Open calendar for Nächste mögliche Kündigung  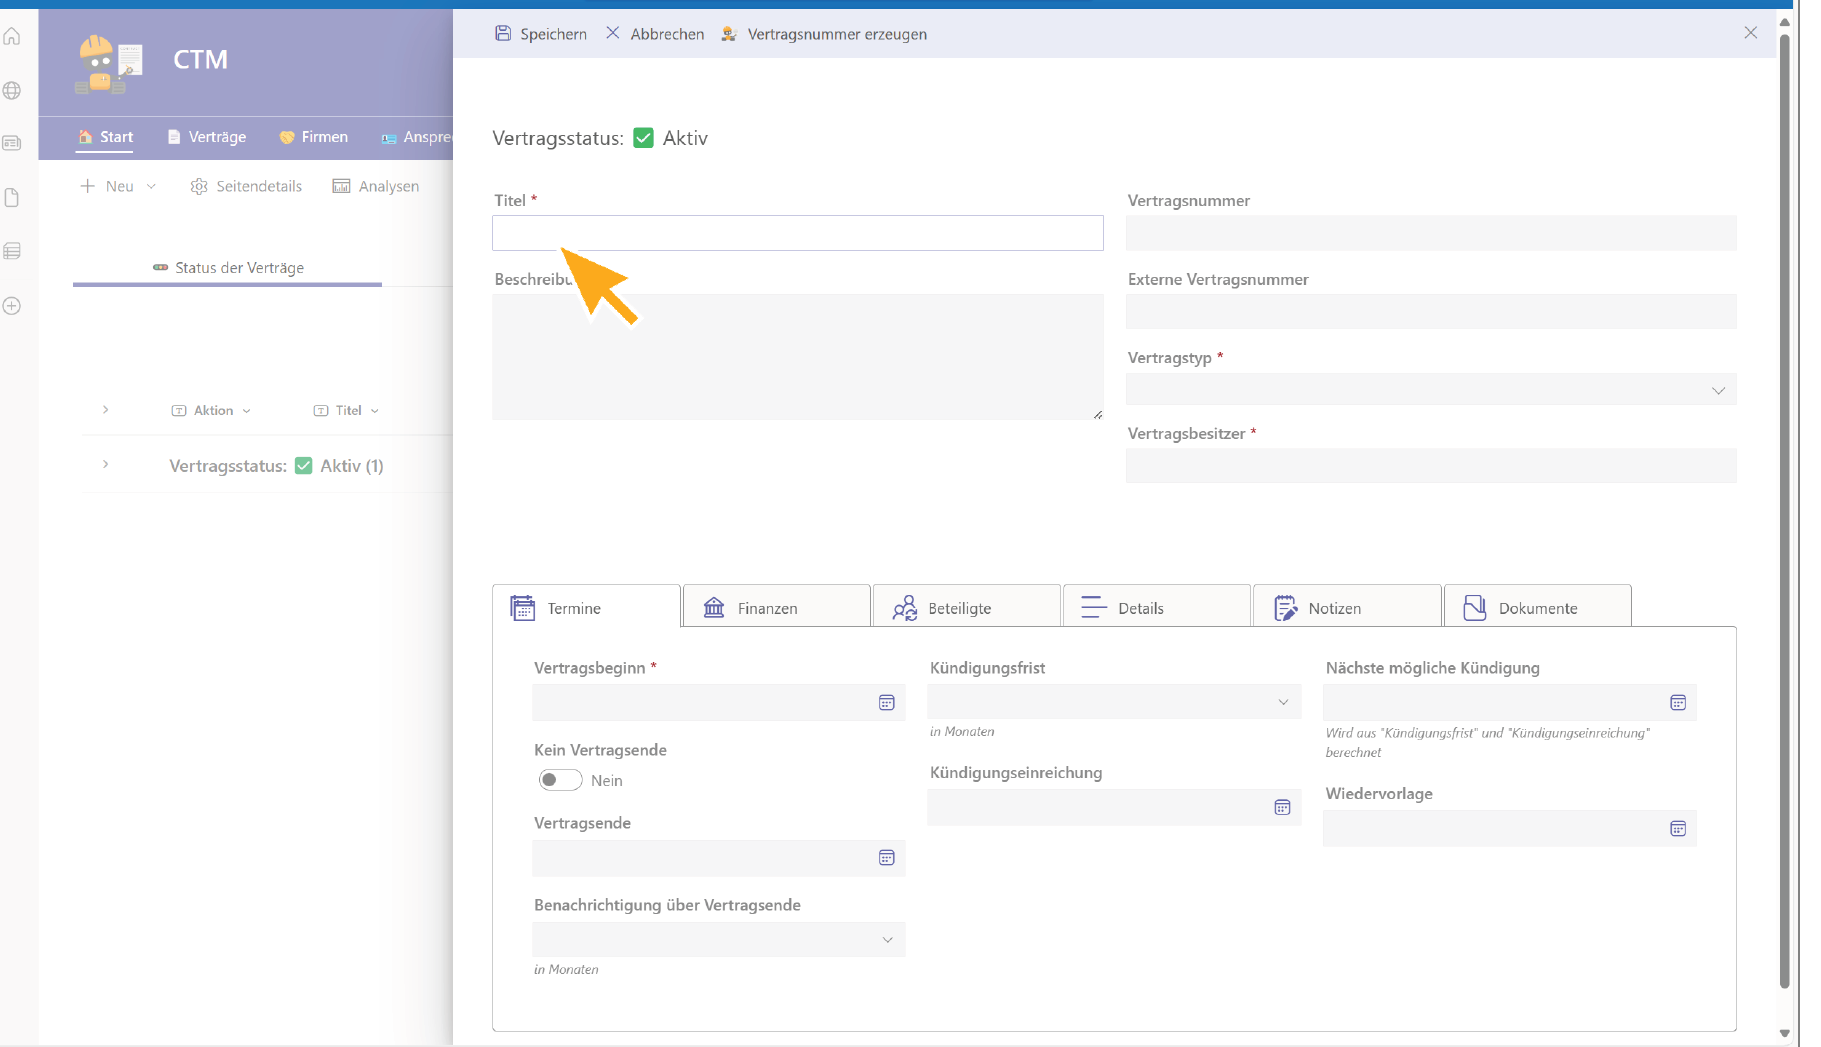[x=1678, y=703]
